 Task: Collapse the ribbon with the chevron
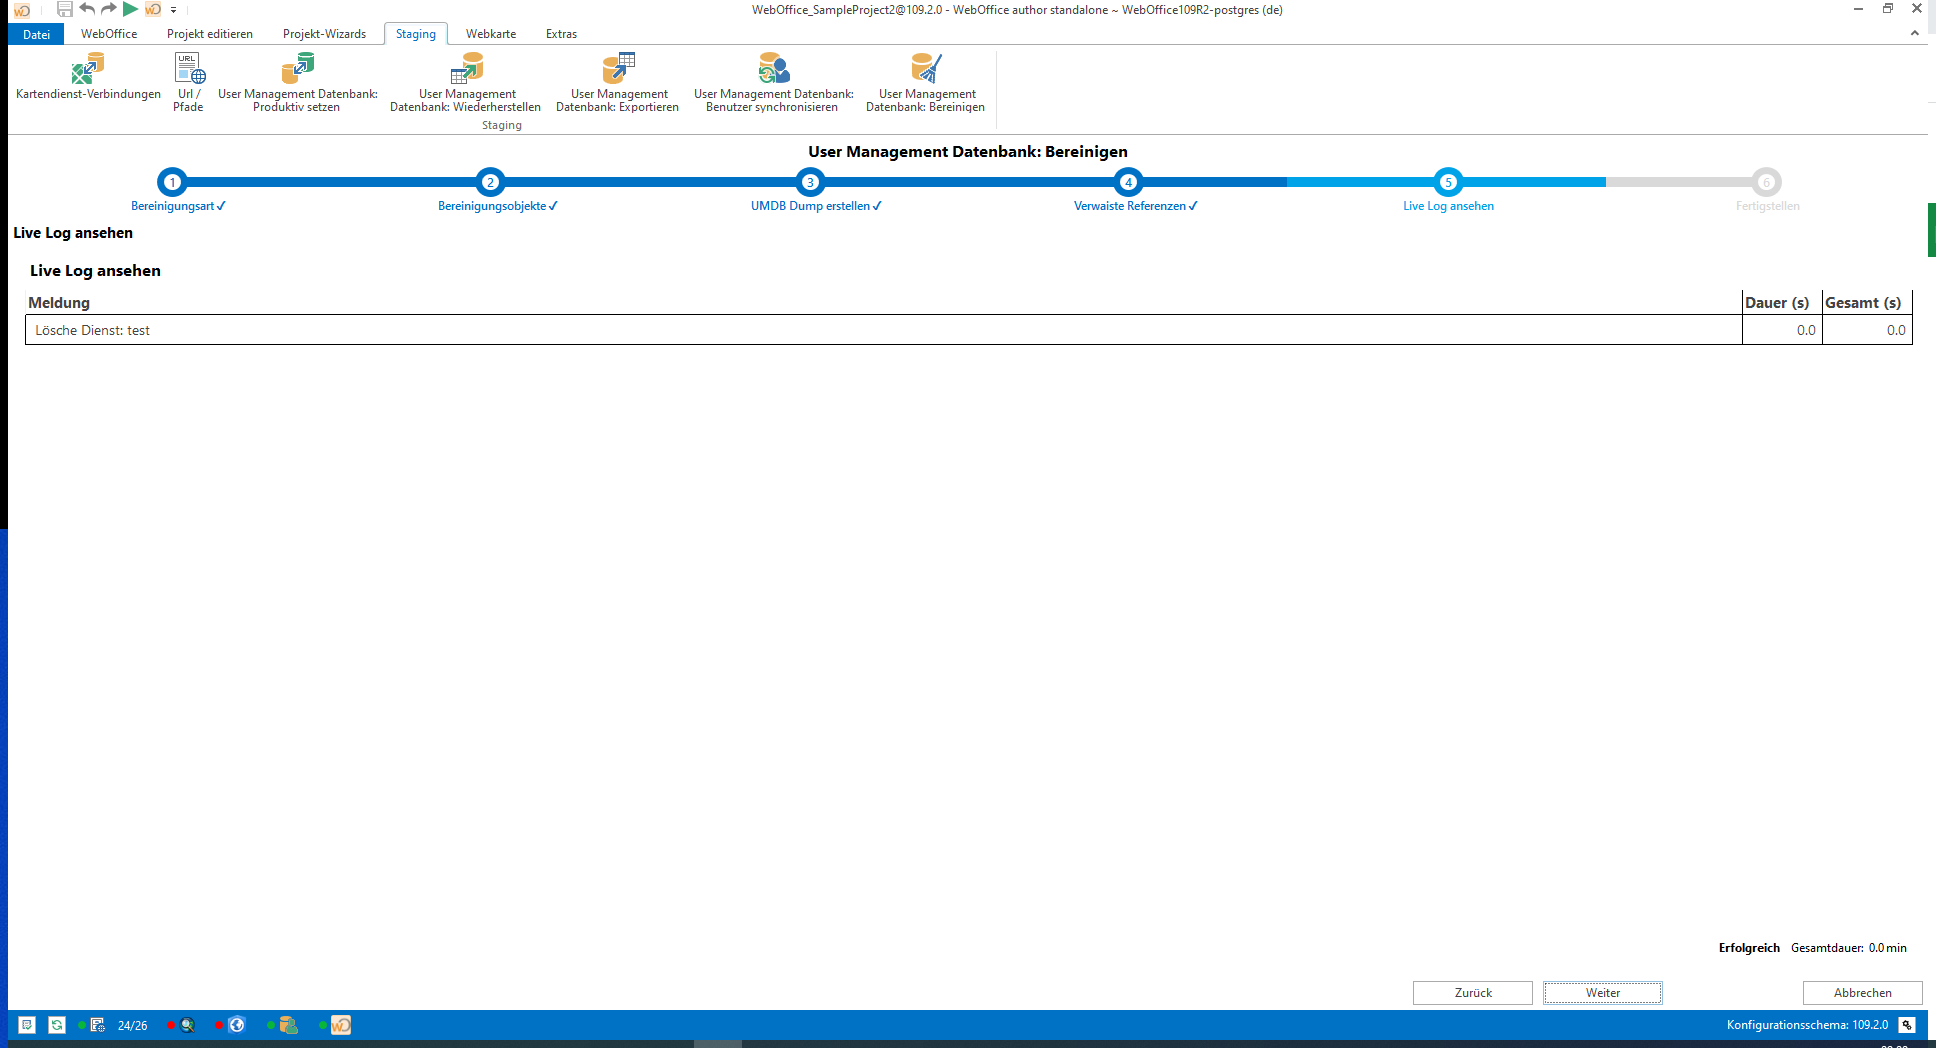click(1914, 32)
